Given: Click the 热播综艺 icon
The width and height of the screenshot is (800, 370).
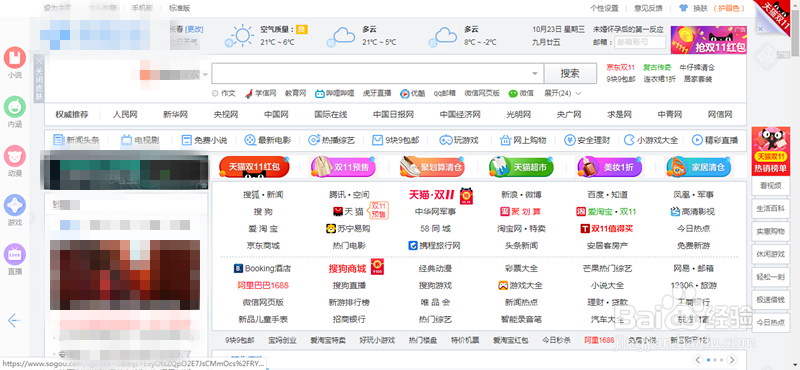Looking at the screenshot, I should pos(314,140).
